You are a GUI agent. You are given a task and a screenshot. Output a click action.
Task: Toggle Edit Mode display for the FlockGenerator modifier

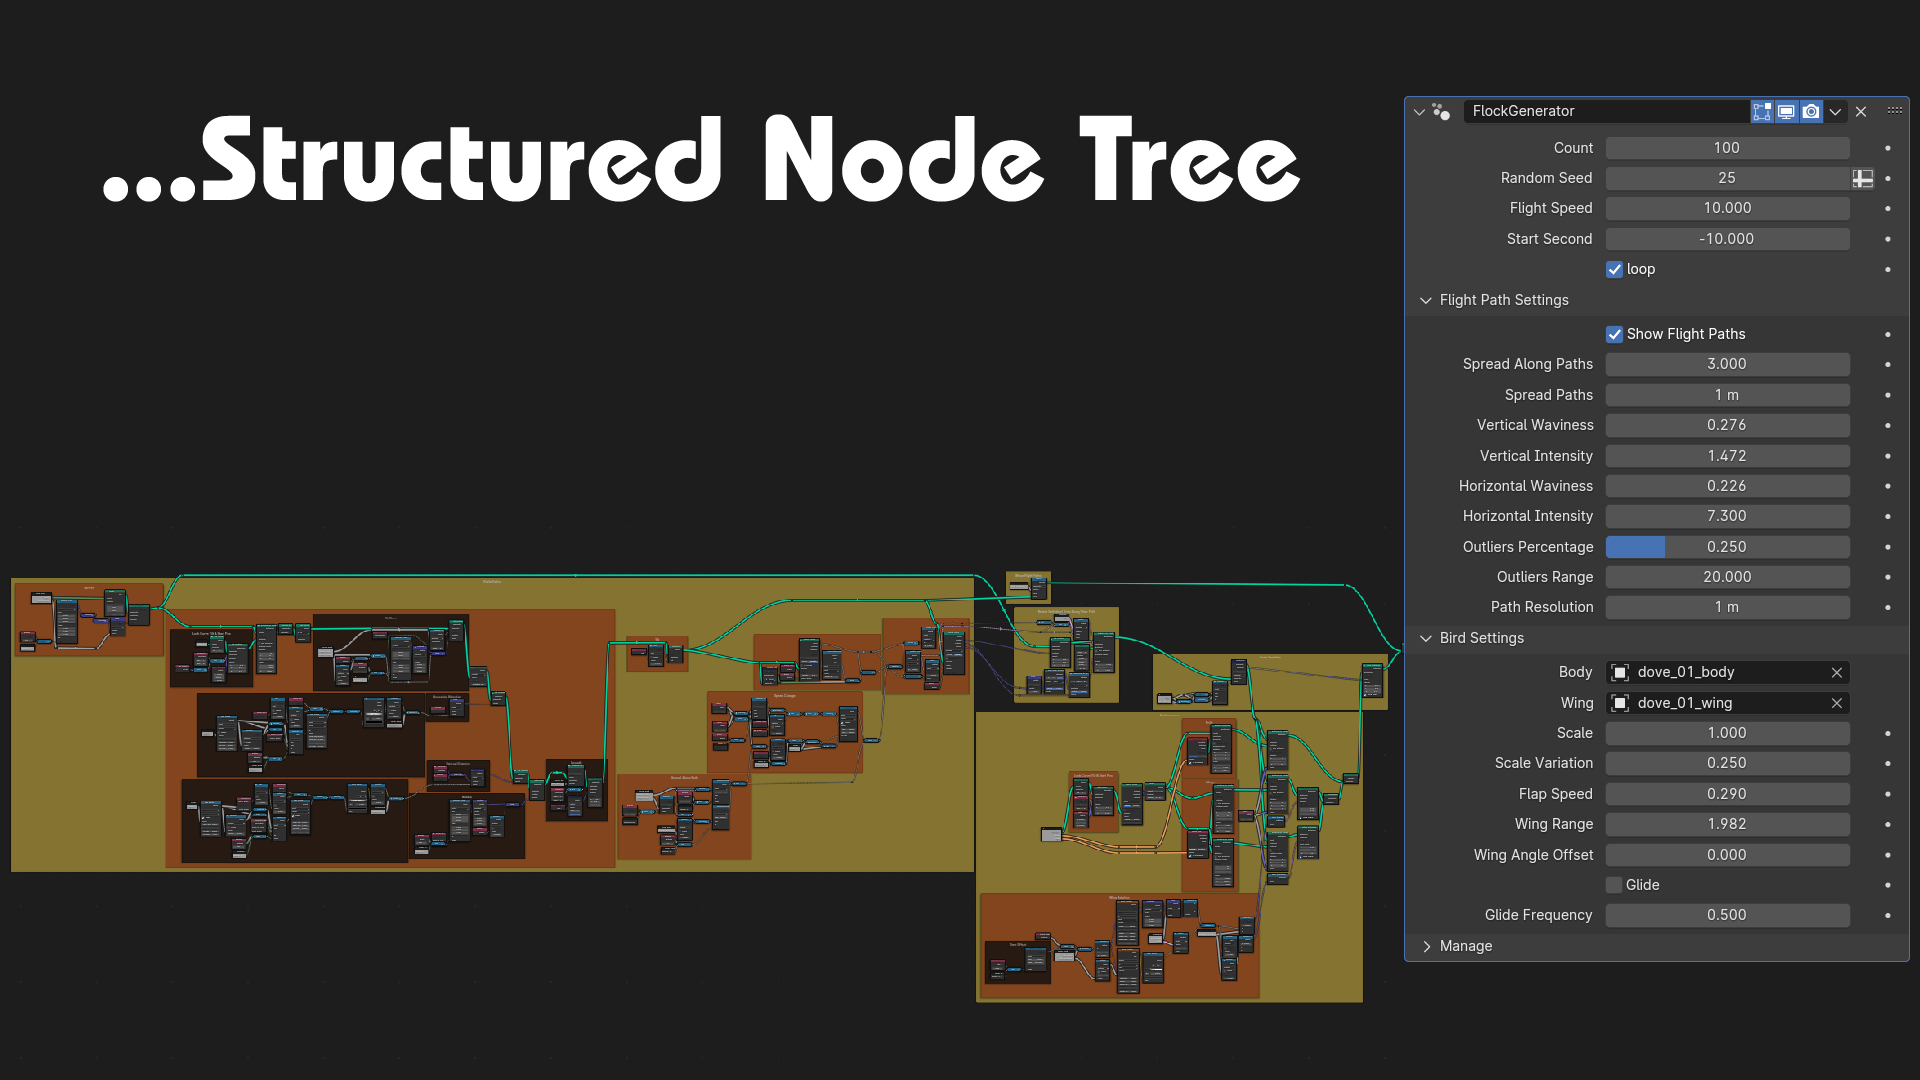point(1762,111)
